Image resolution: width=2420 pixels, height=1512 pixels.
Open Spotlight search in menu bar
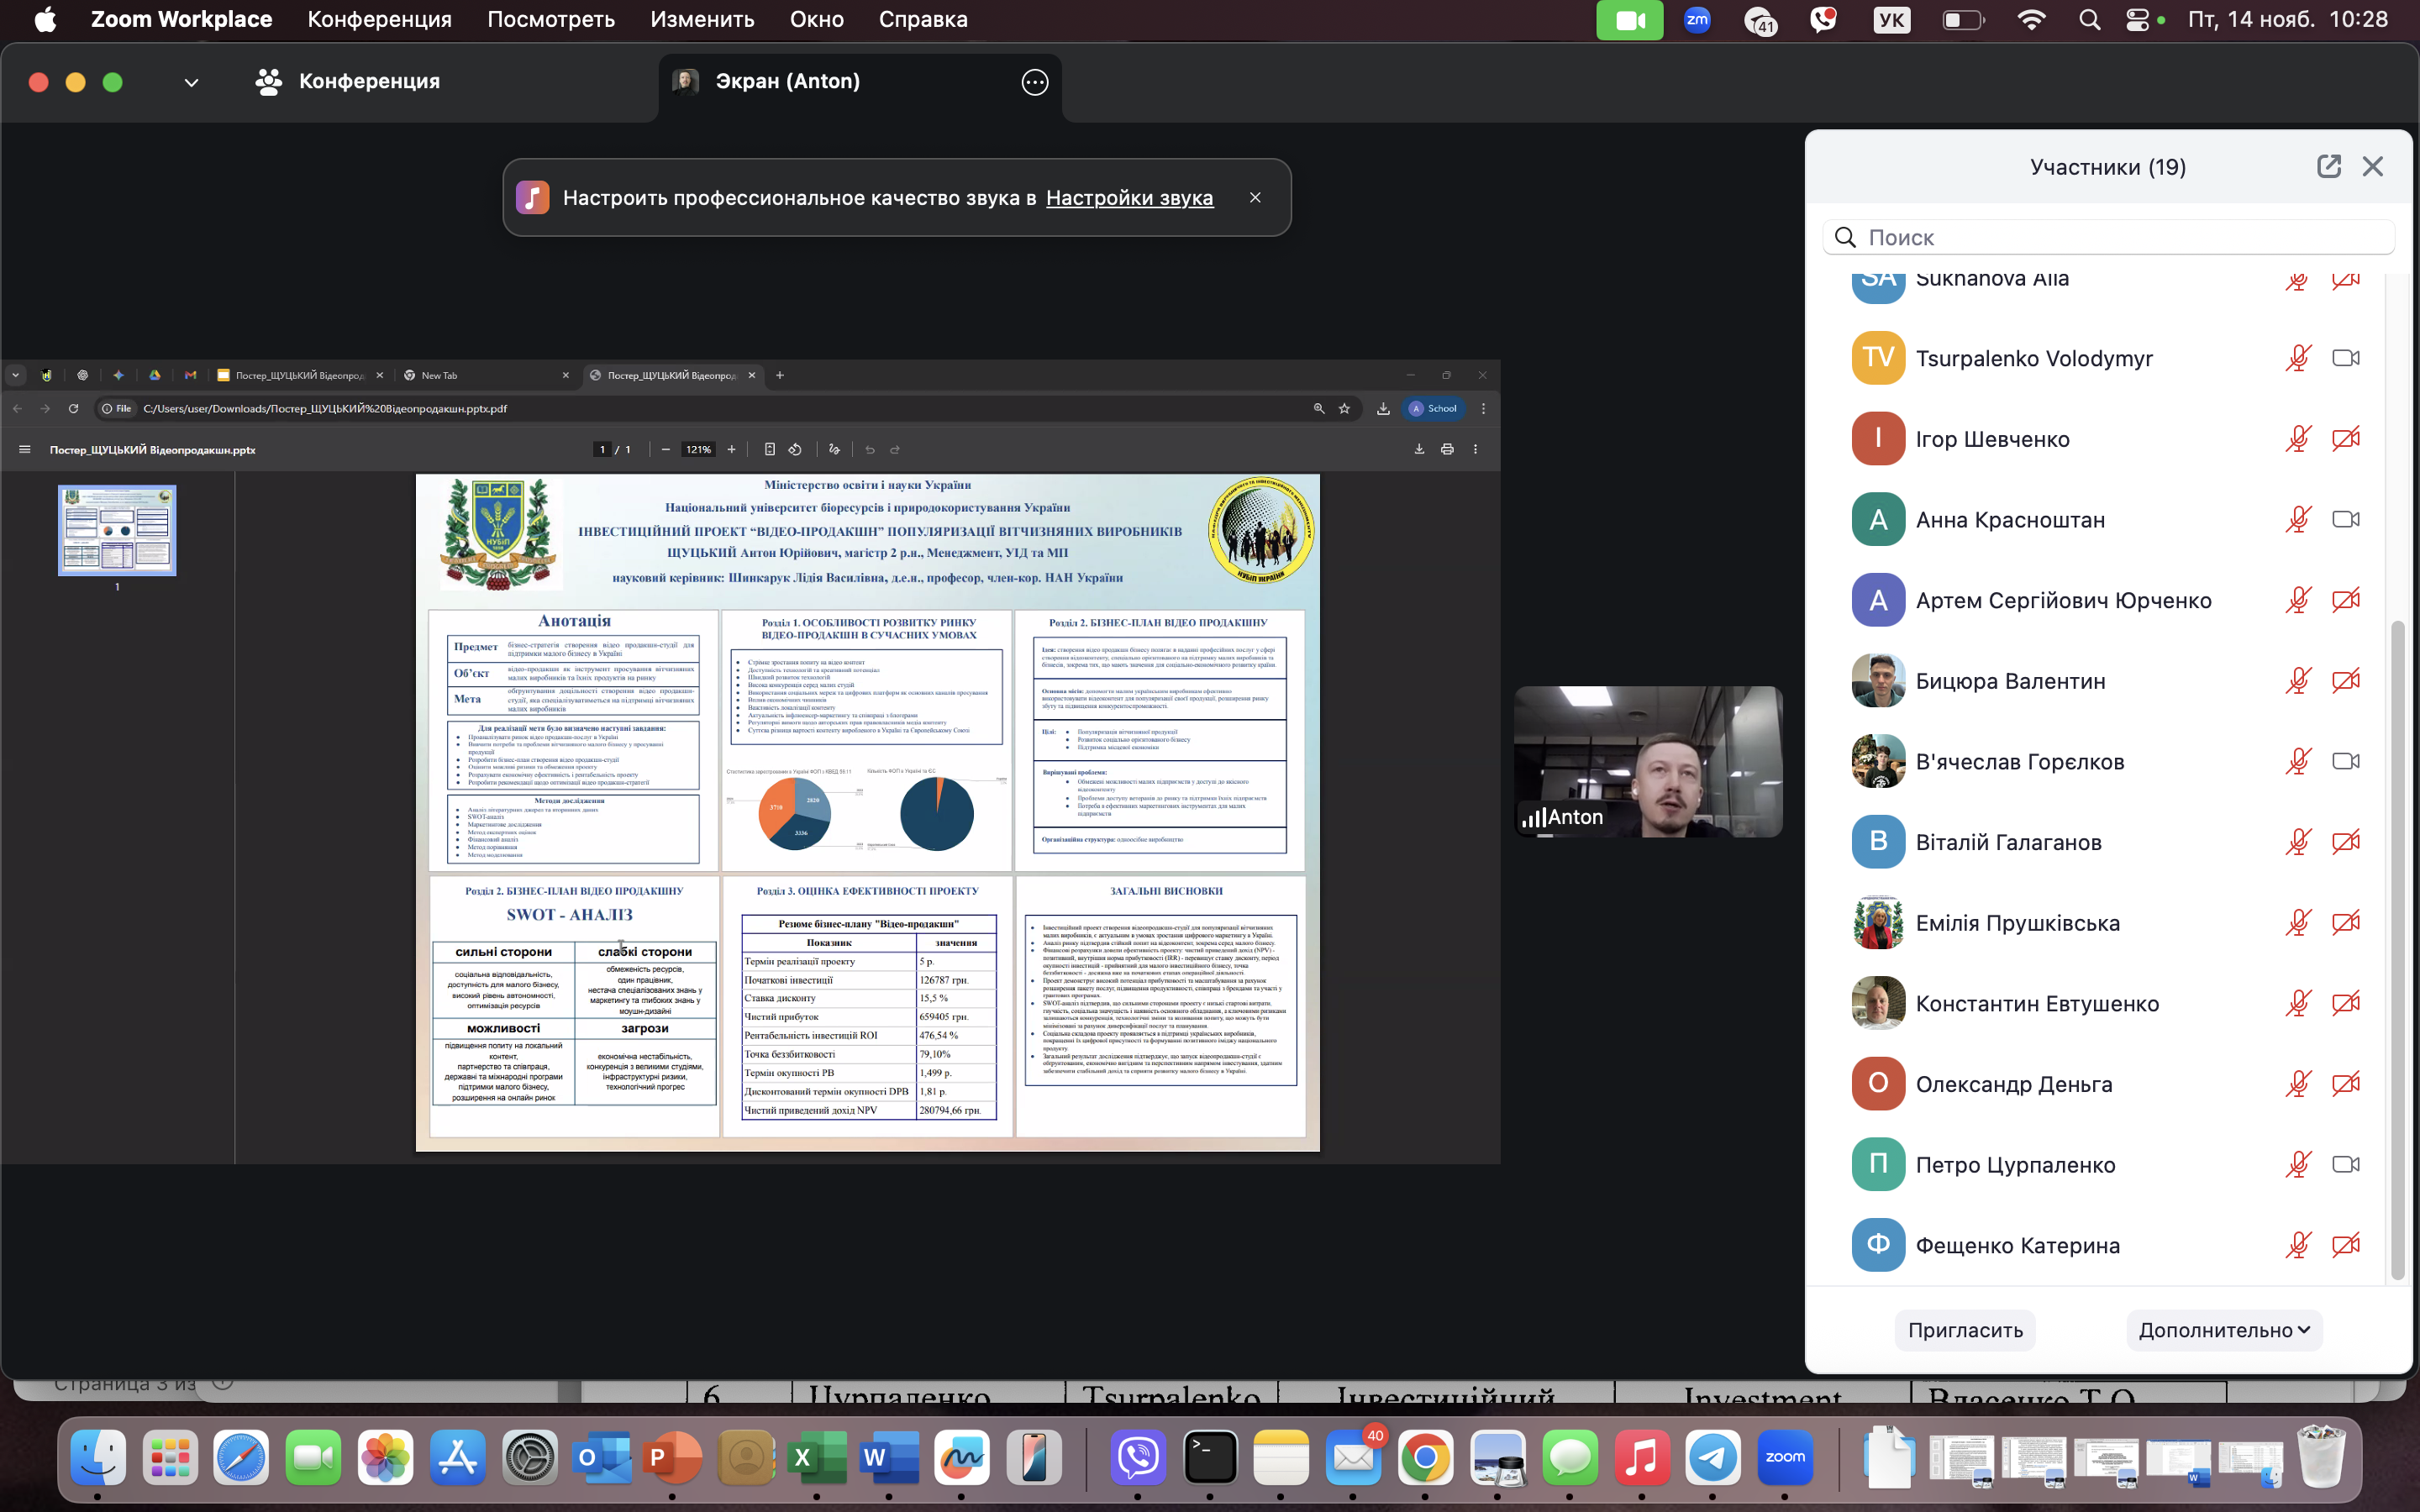2089,20
